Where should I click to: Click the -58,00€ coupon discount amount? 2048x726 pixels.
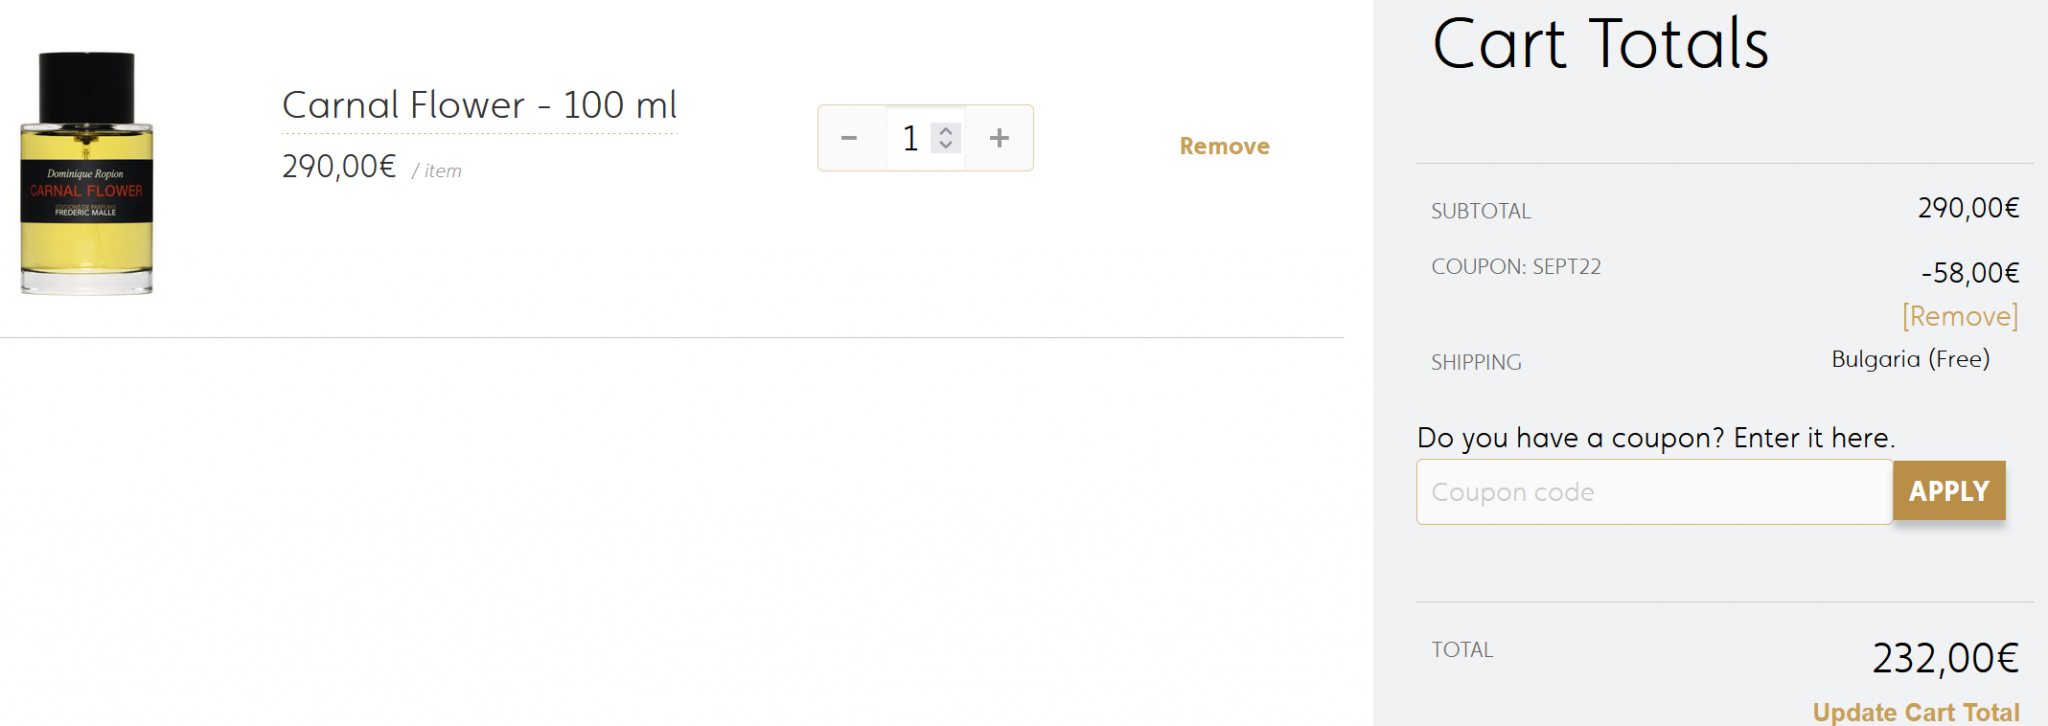(1970, 272)
